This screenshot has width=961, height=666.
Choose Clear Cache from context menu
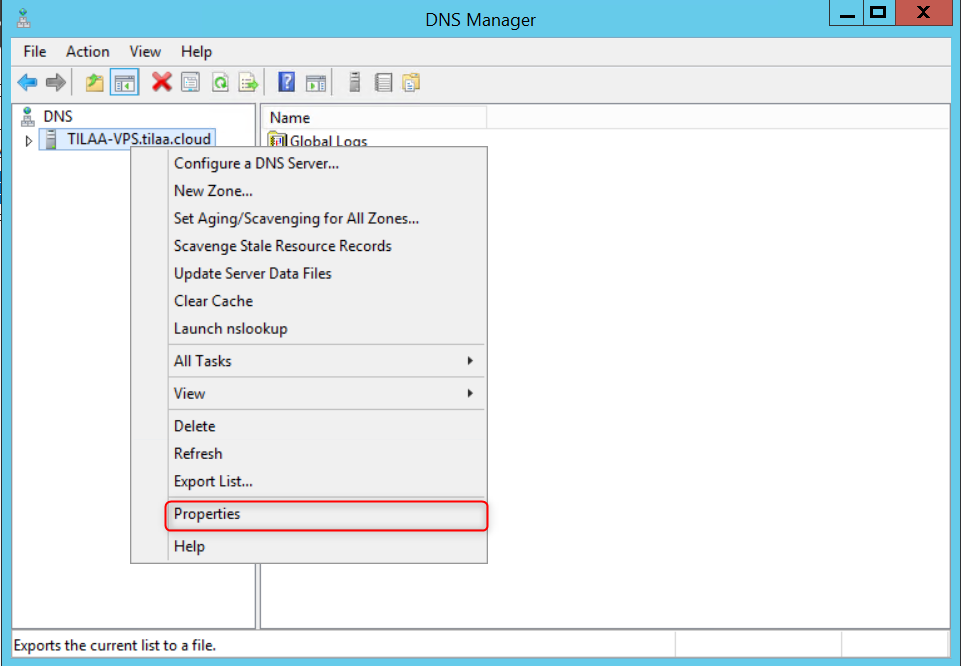point(327,301)
